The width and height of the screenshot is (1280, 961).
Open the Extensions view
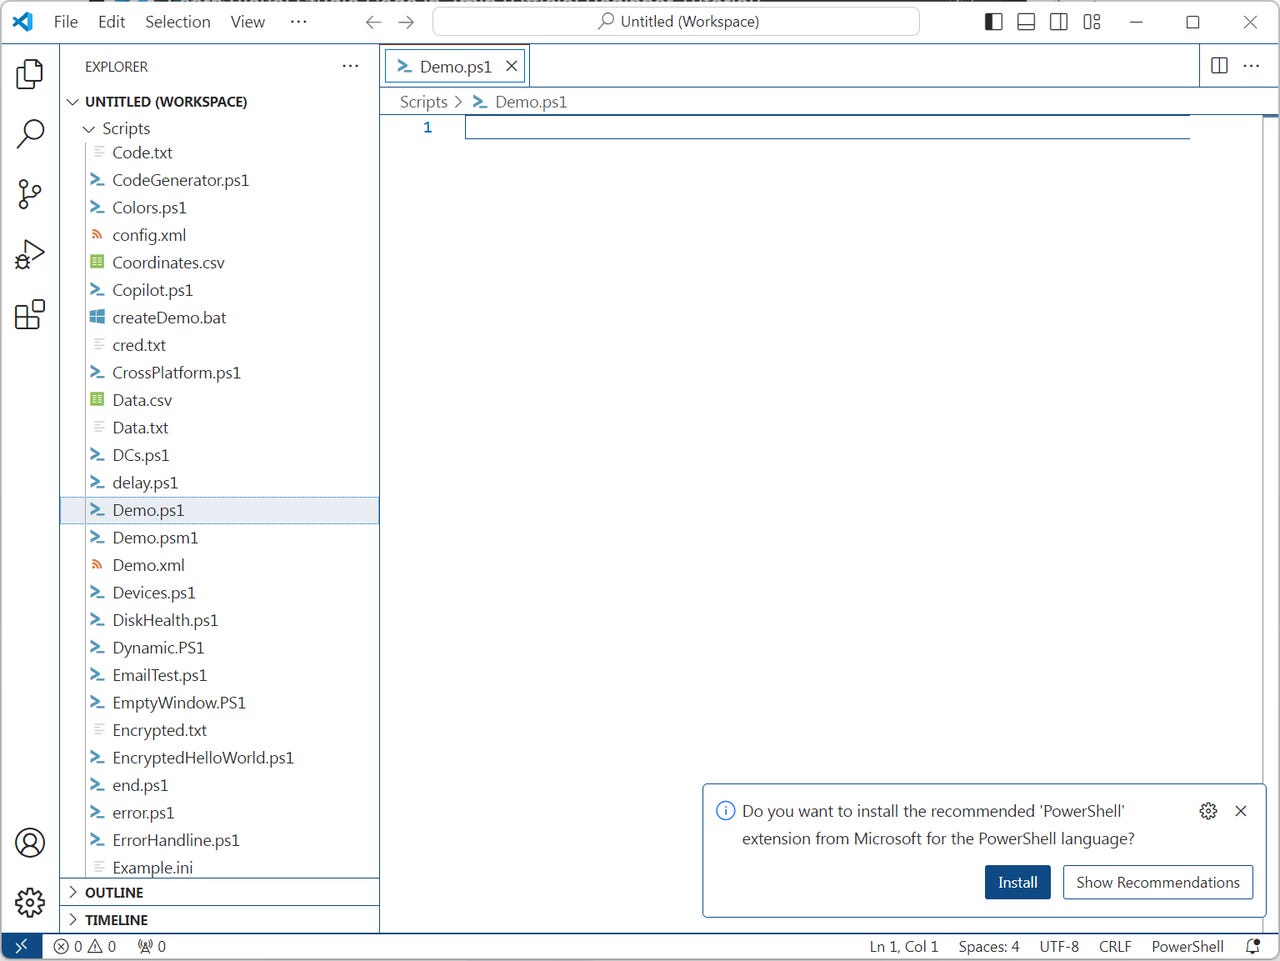coord(31,314)
